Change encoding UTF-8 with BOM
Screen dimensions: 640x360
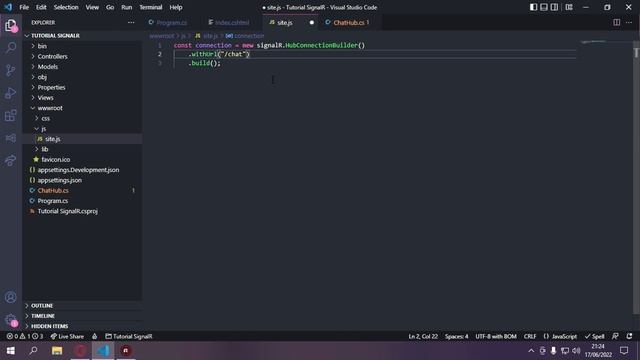pyautogui.click(x=496, y=336)
